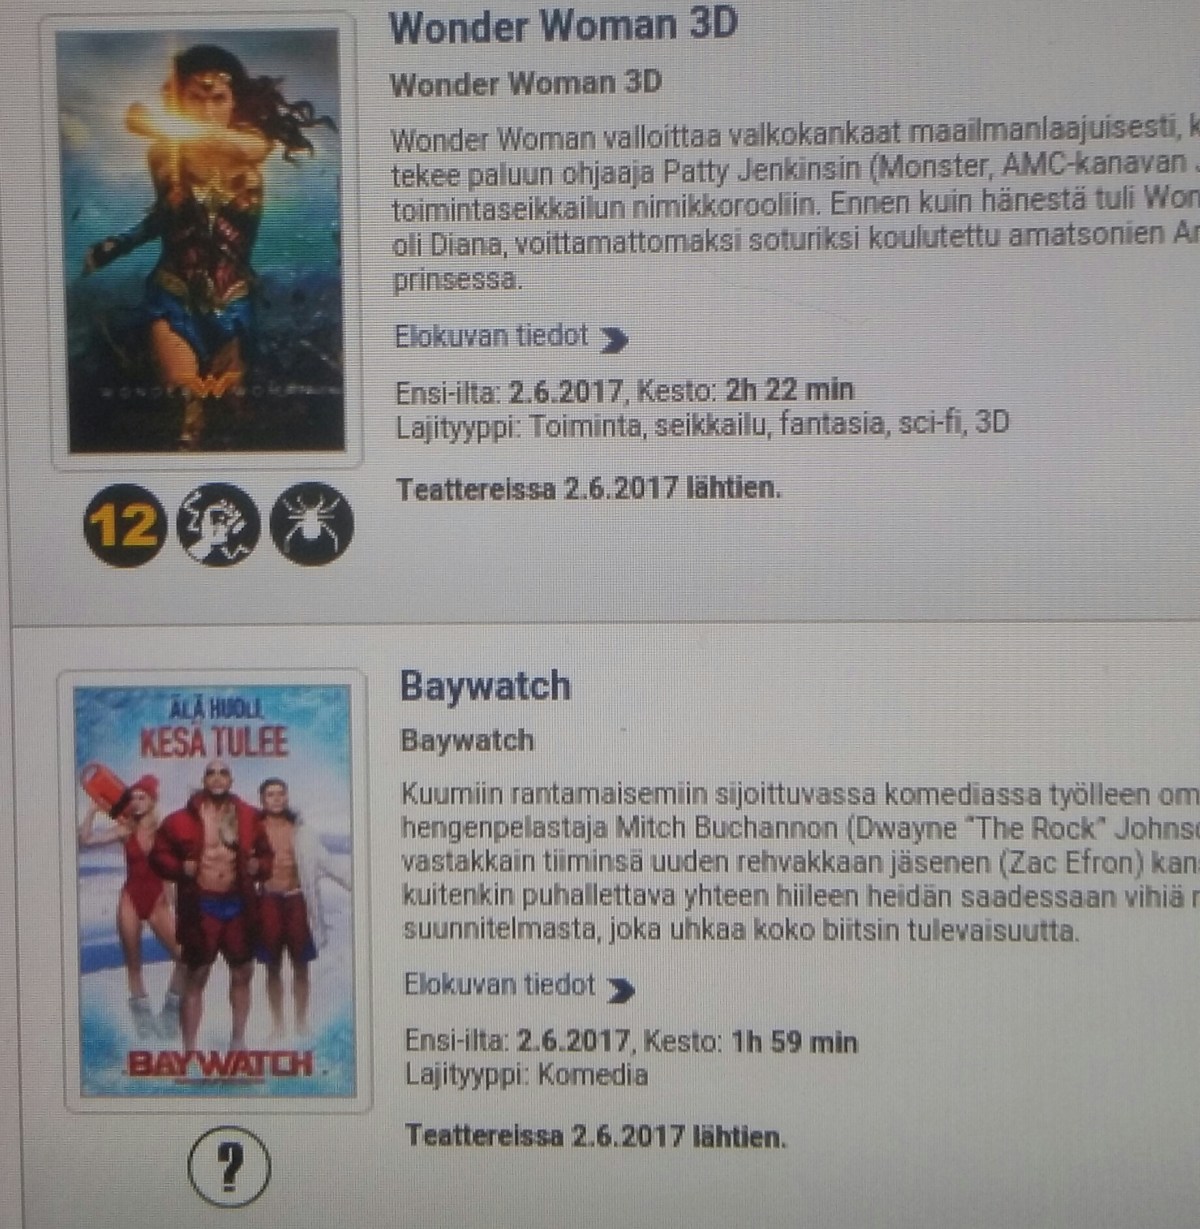Click Baywatch Teattereissa 2.6.2017 lähtien text
Viewport: 1200px width, 1229px height.
click(x=596, y=1137)
